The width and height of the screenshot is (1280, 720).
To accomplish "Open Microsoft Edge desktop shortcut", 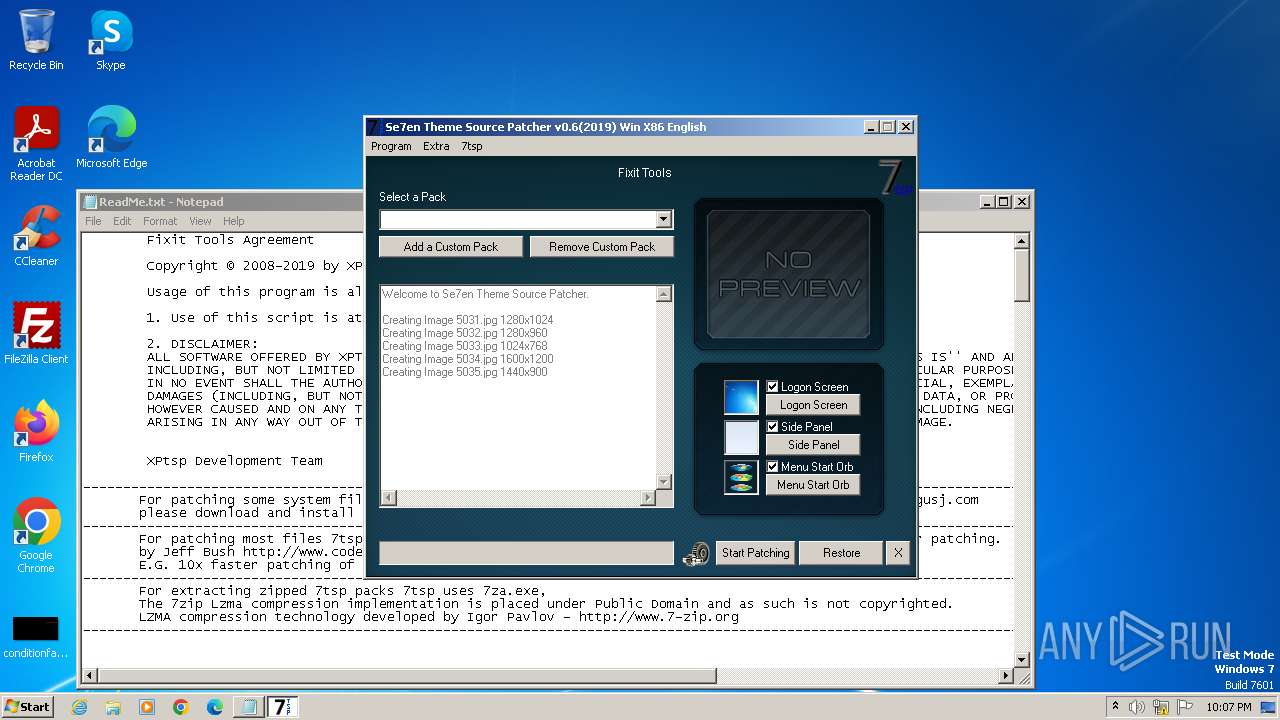I will pyautogui.click(x=111, y=138).
